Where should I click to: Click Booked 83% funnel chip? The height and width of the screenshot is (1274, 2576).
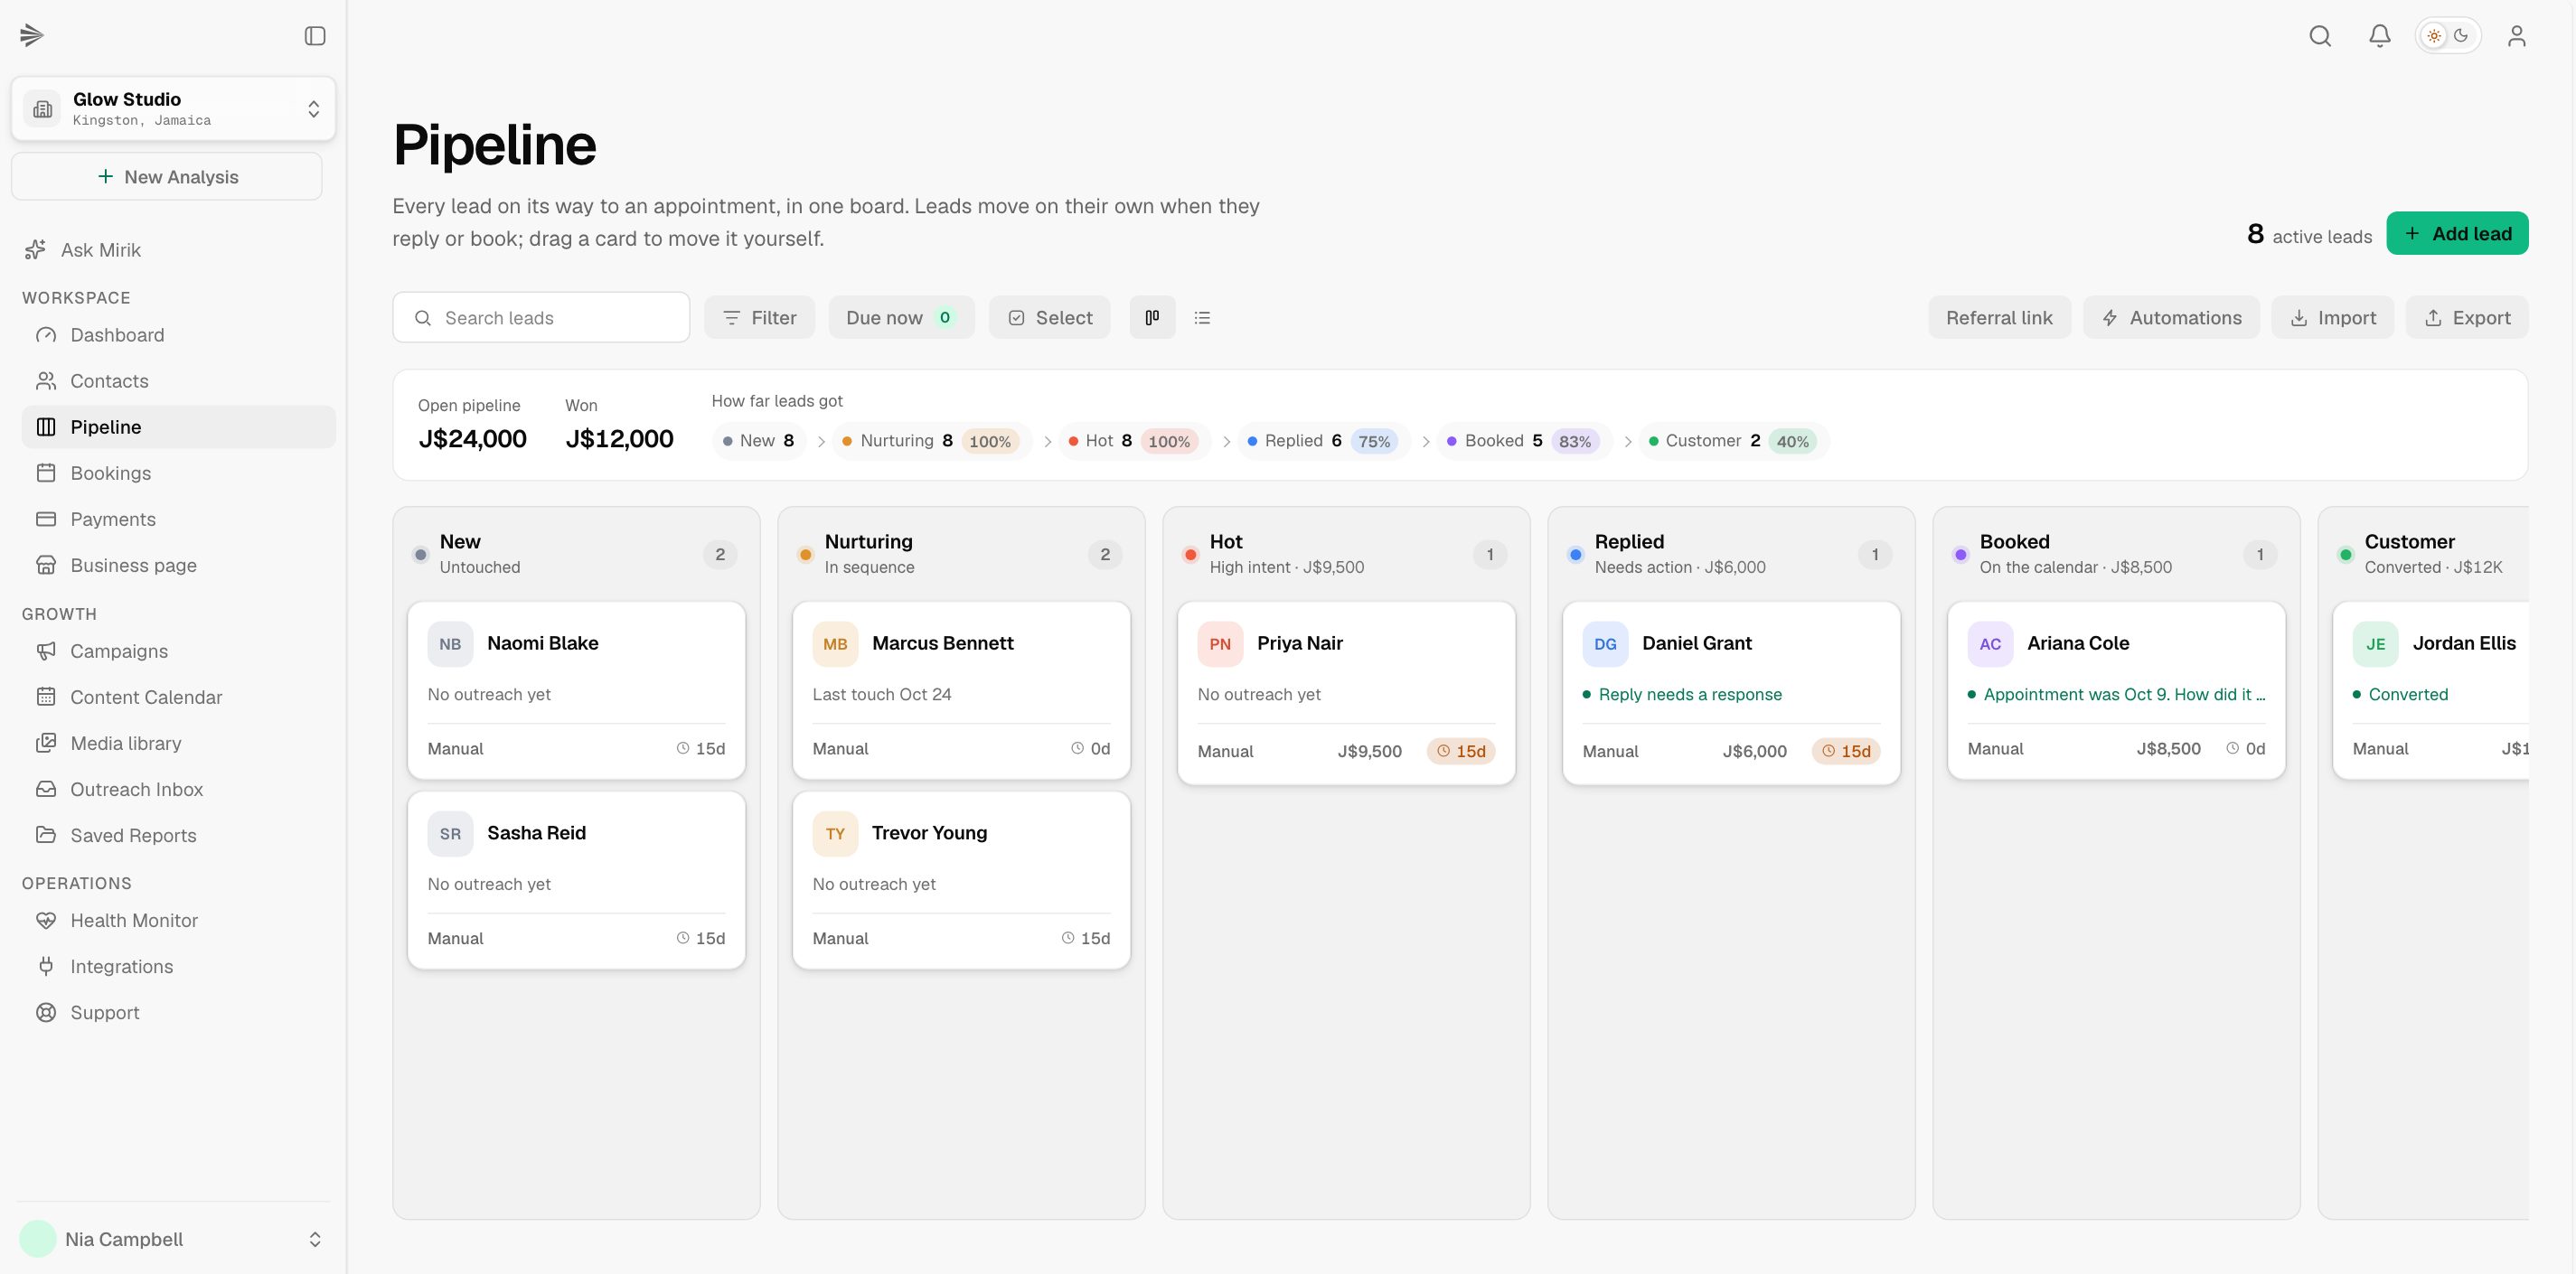pyautogui.click(x=1524, y=441)
